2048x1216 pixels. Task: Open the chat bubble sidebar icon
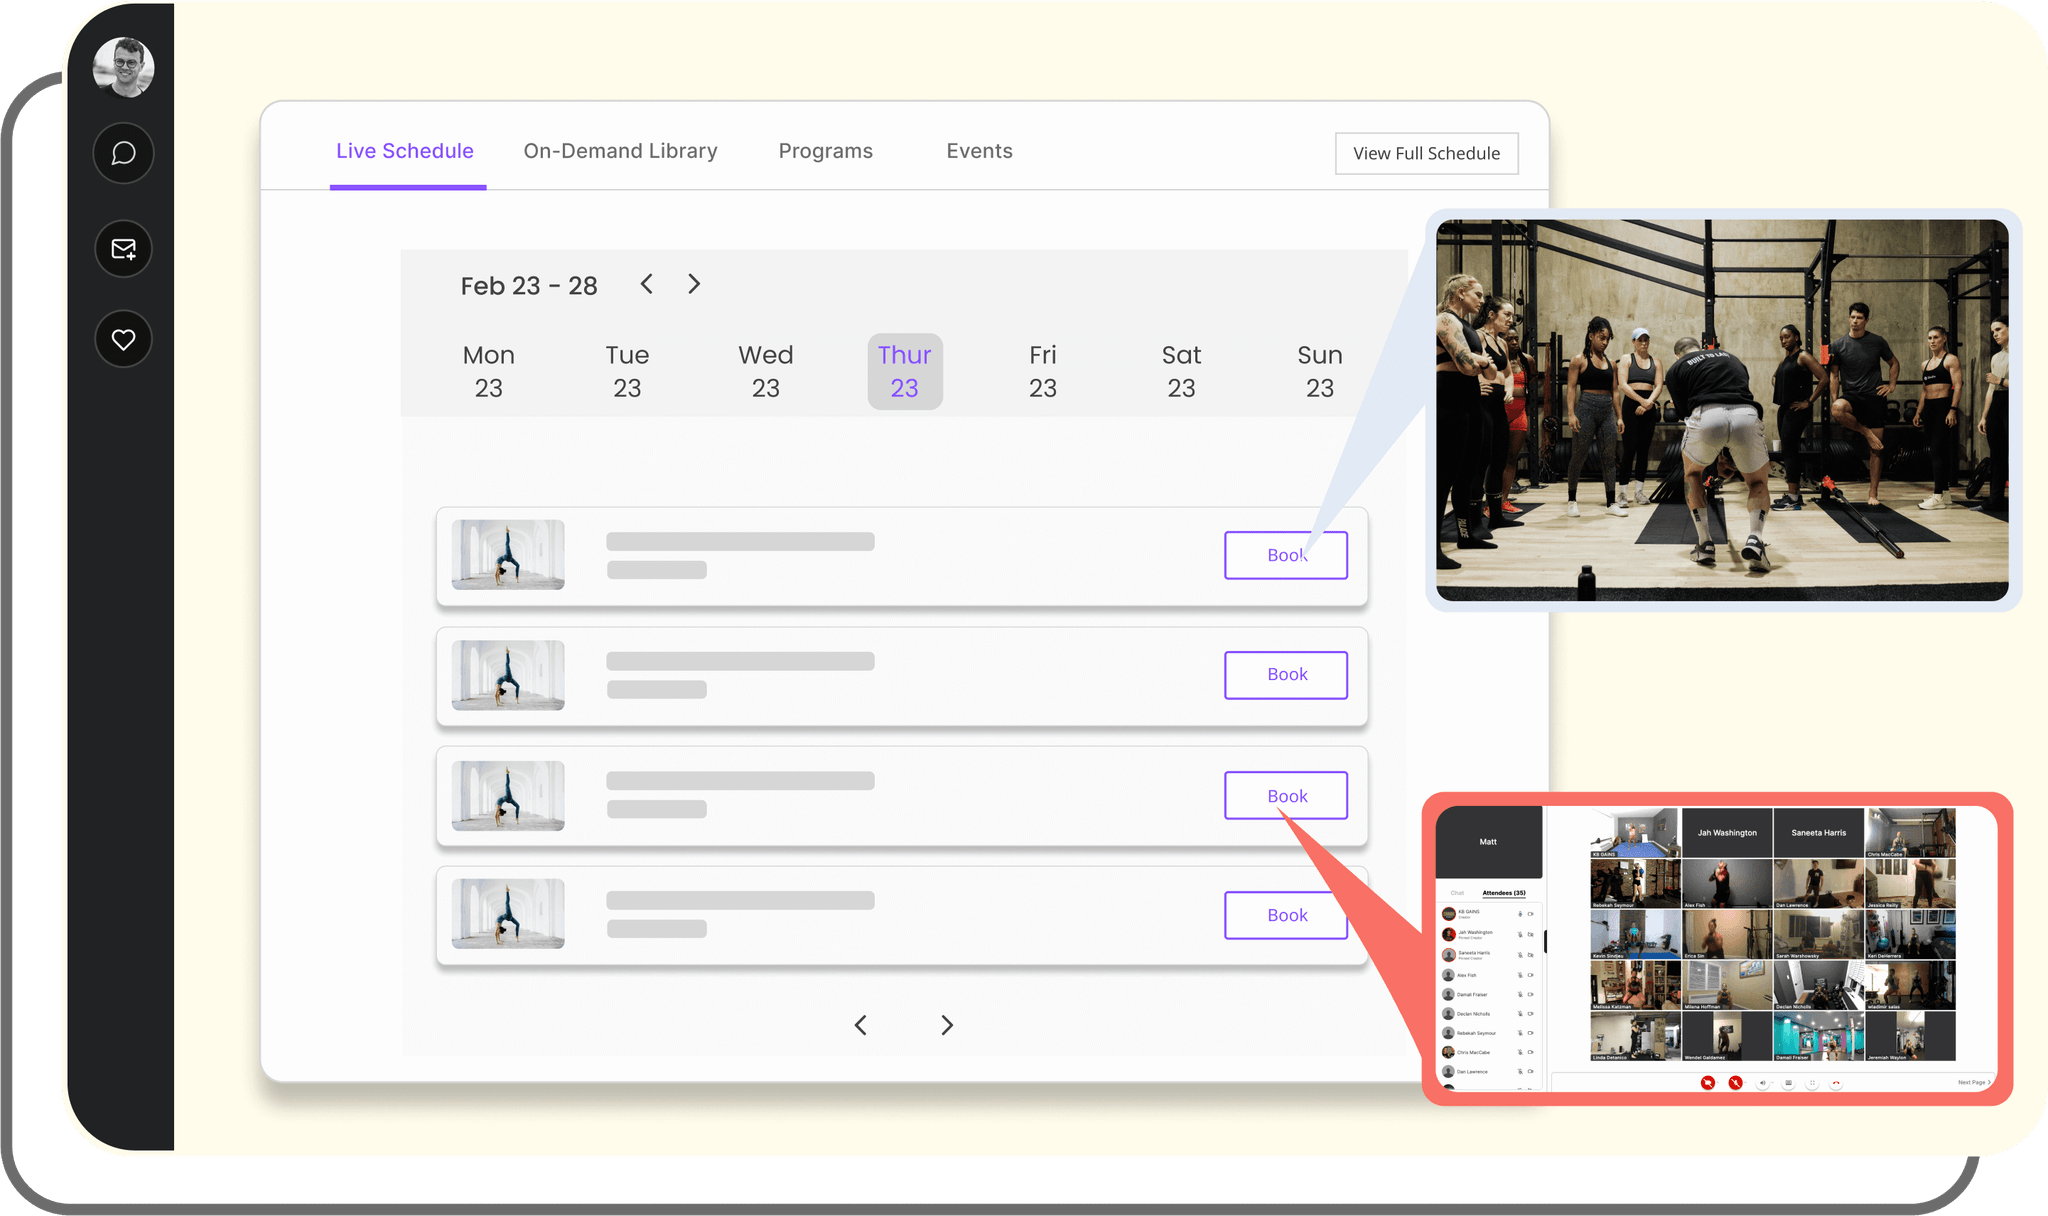coord(123,153)
